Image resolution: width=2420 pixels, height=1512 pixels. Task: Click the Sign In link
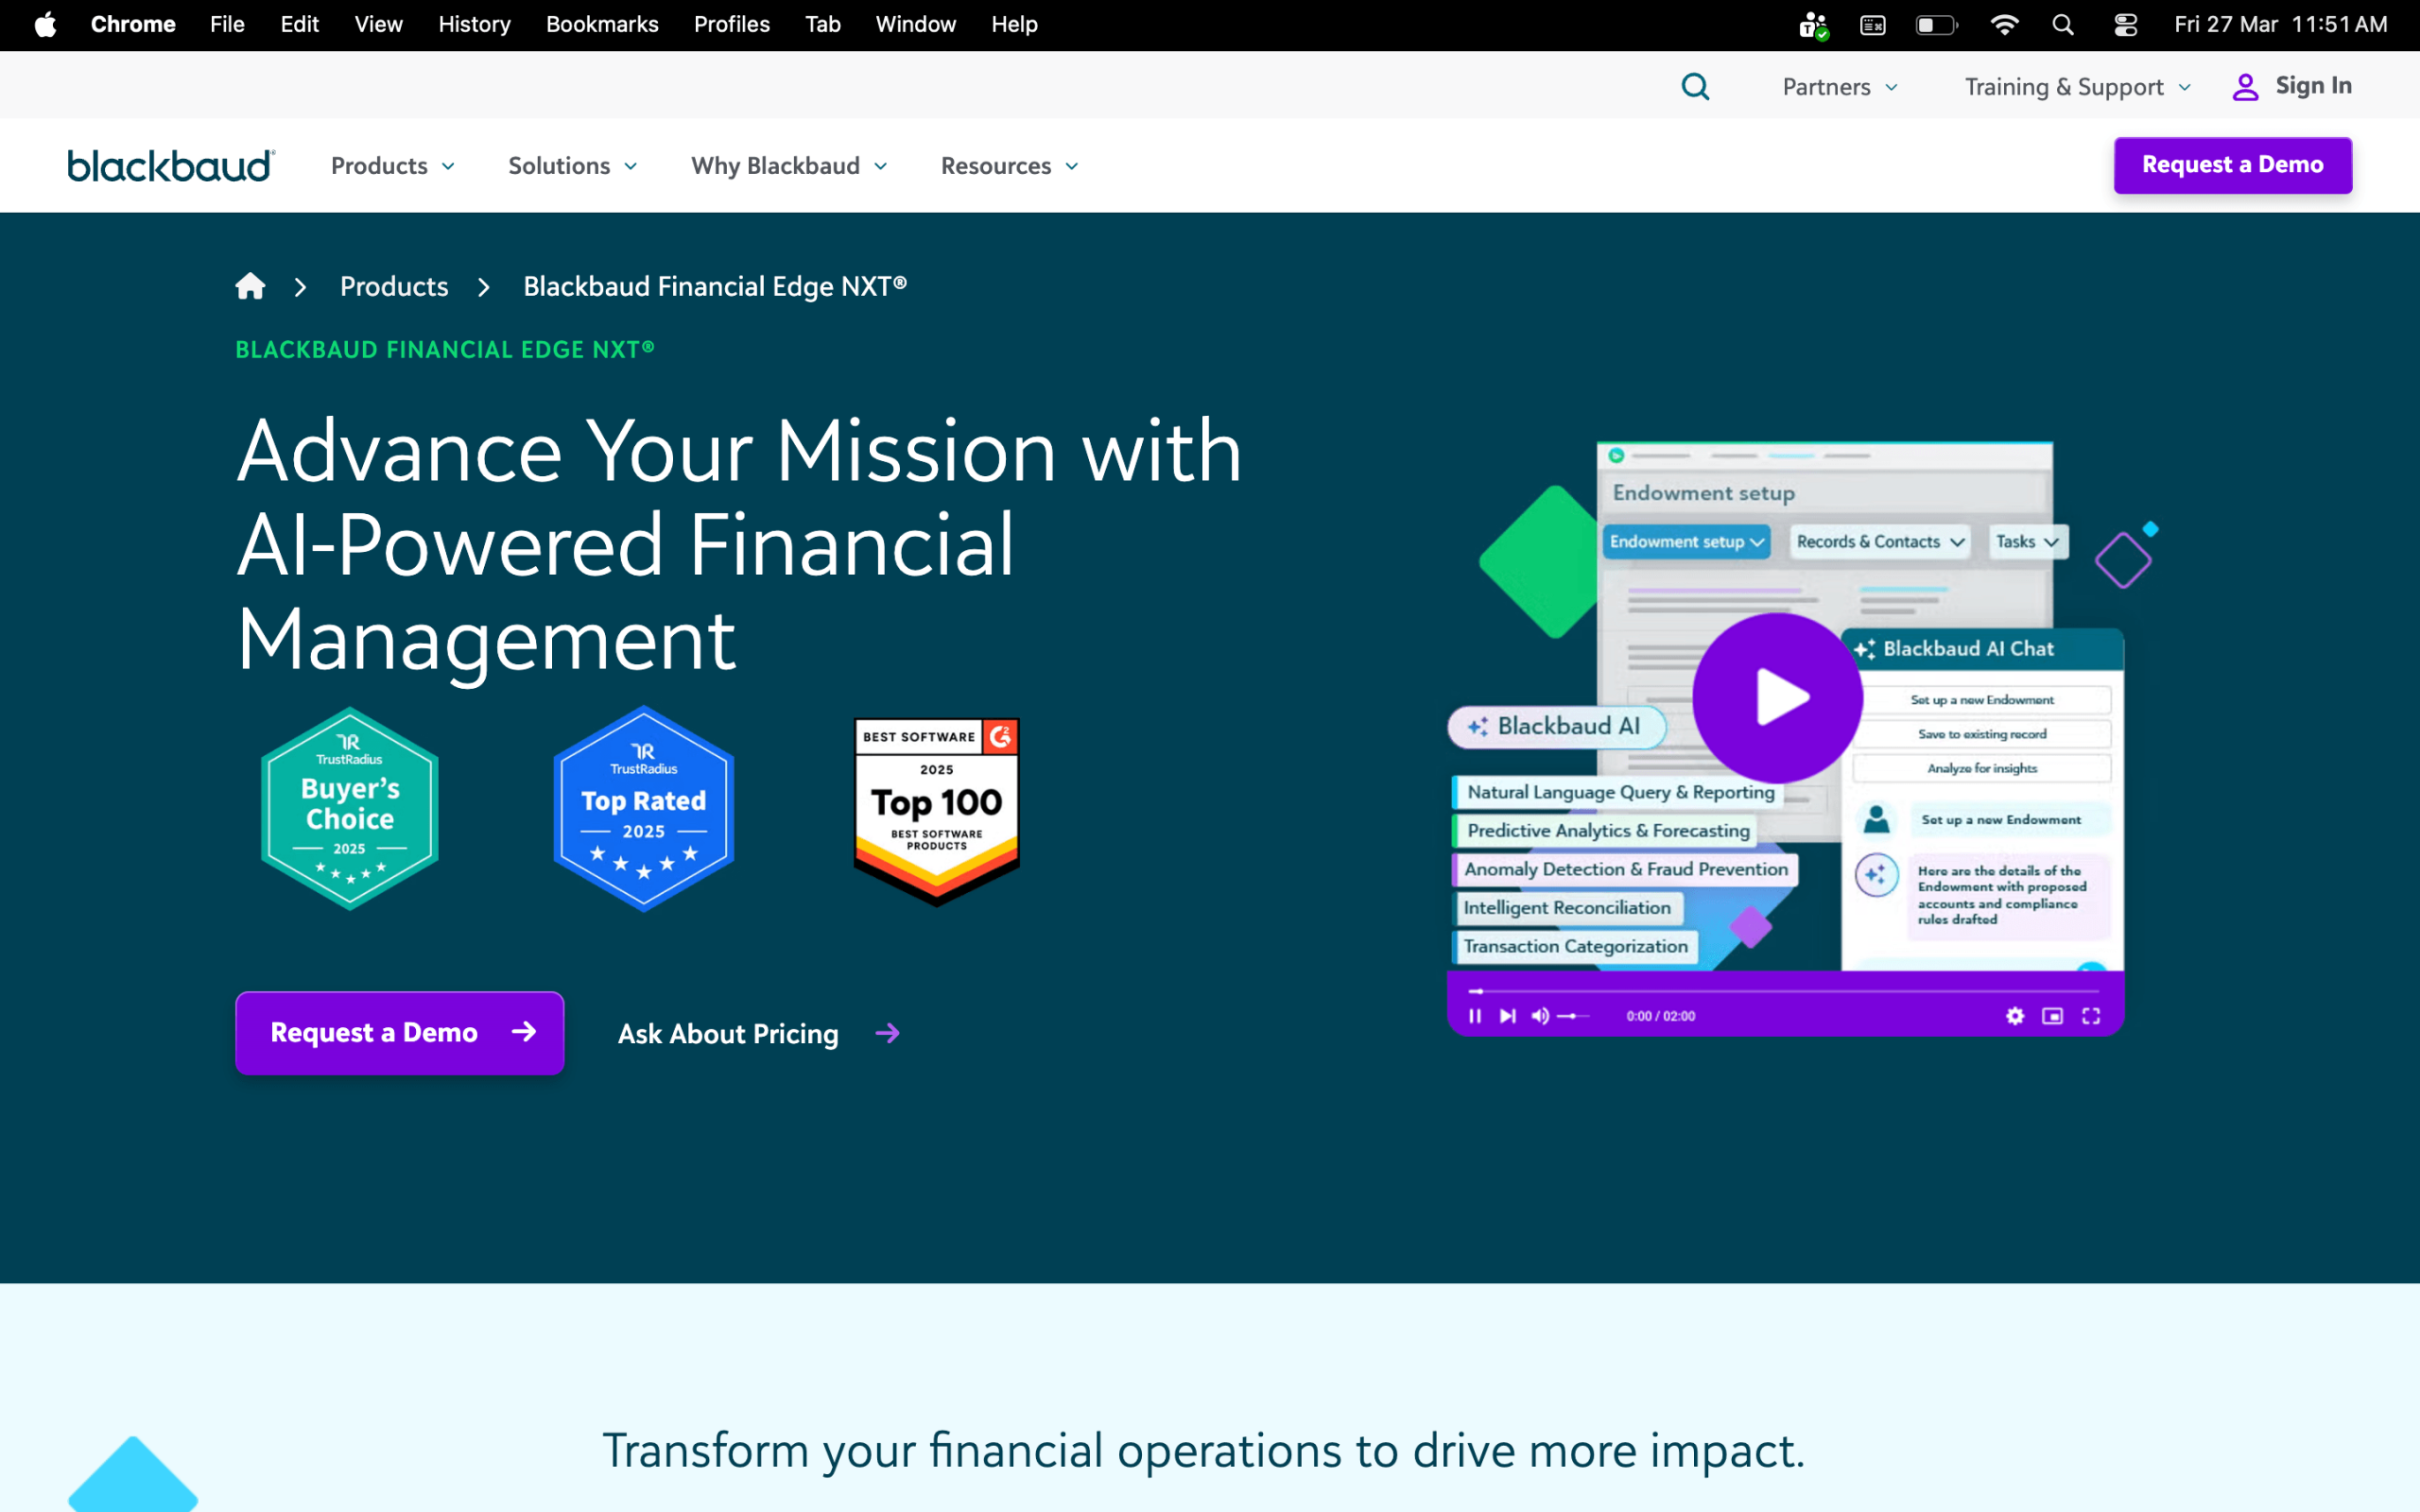tap(2313, 86)
